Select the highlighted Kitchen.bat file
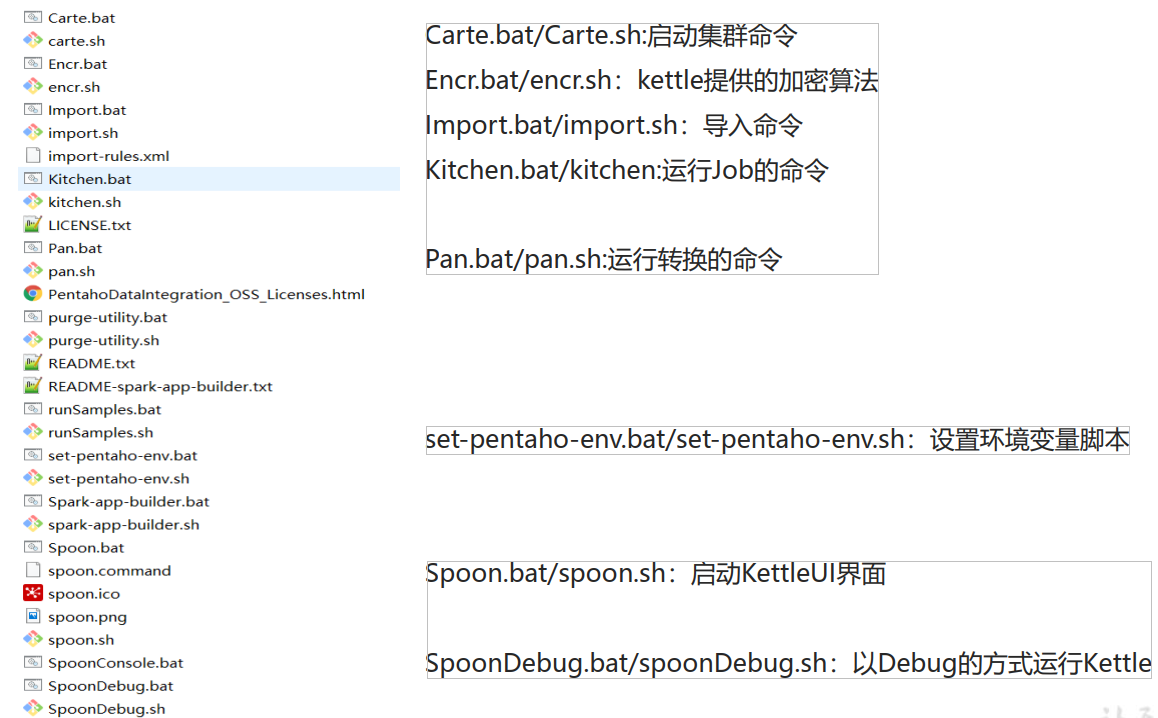 (90, 178)
